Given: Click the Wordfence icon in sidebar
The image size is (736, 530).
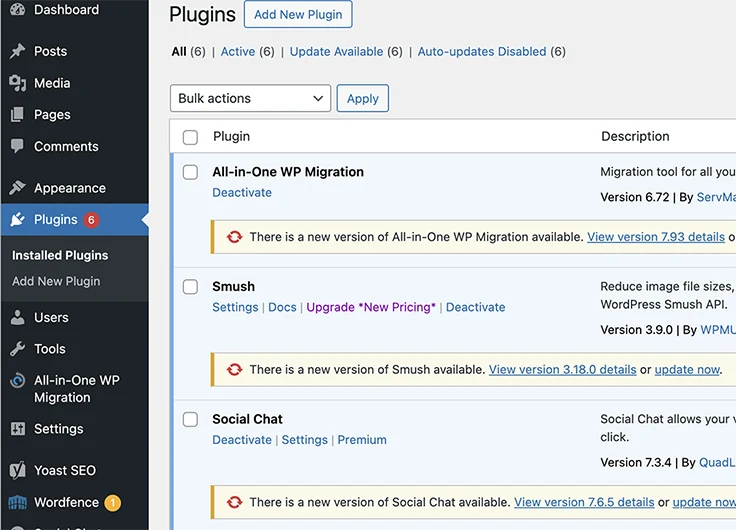Looking at the screenshot, I should (x=18, y=502).
